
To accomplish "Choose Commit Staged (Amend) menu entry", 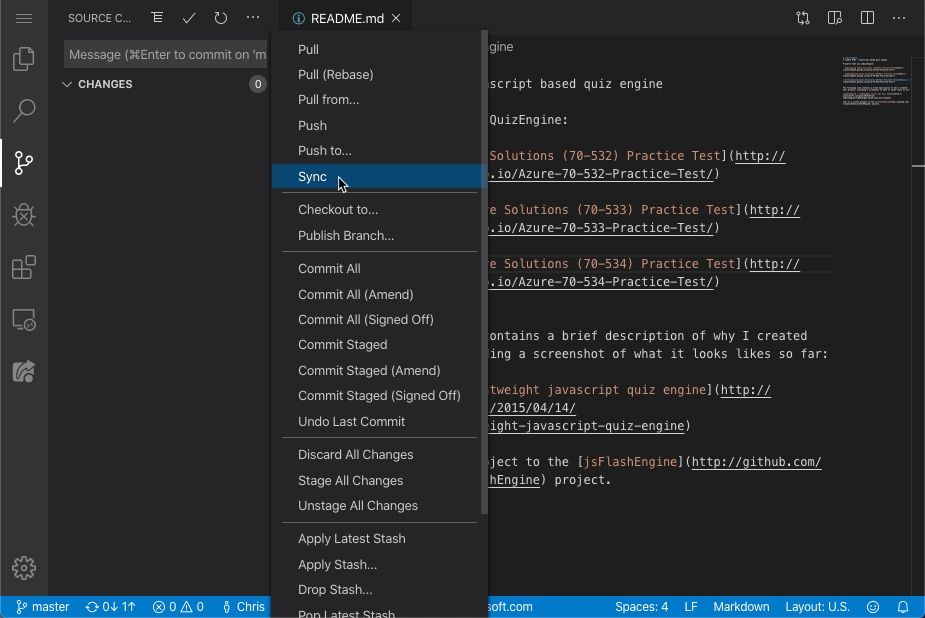I will tap(379, 370).
